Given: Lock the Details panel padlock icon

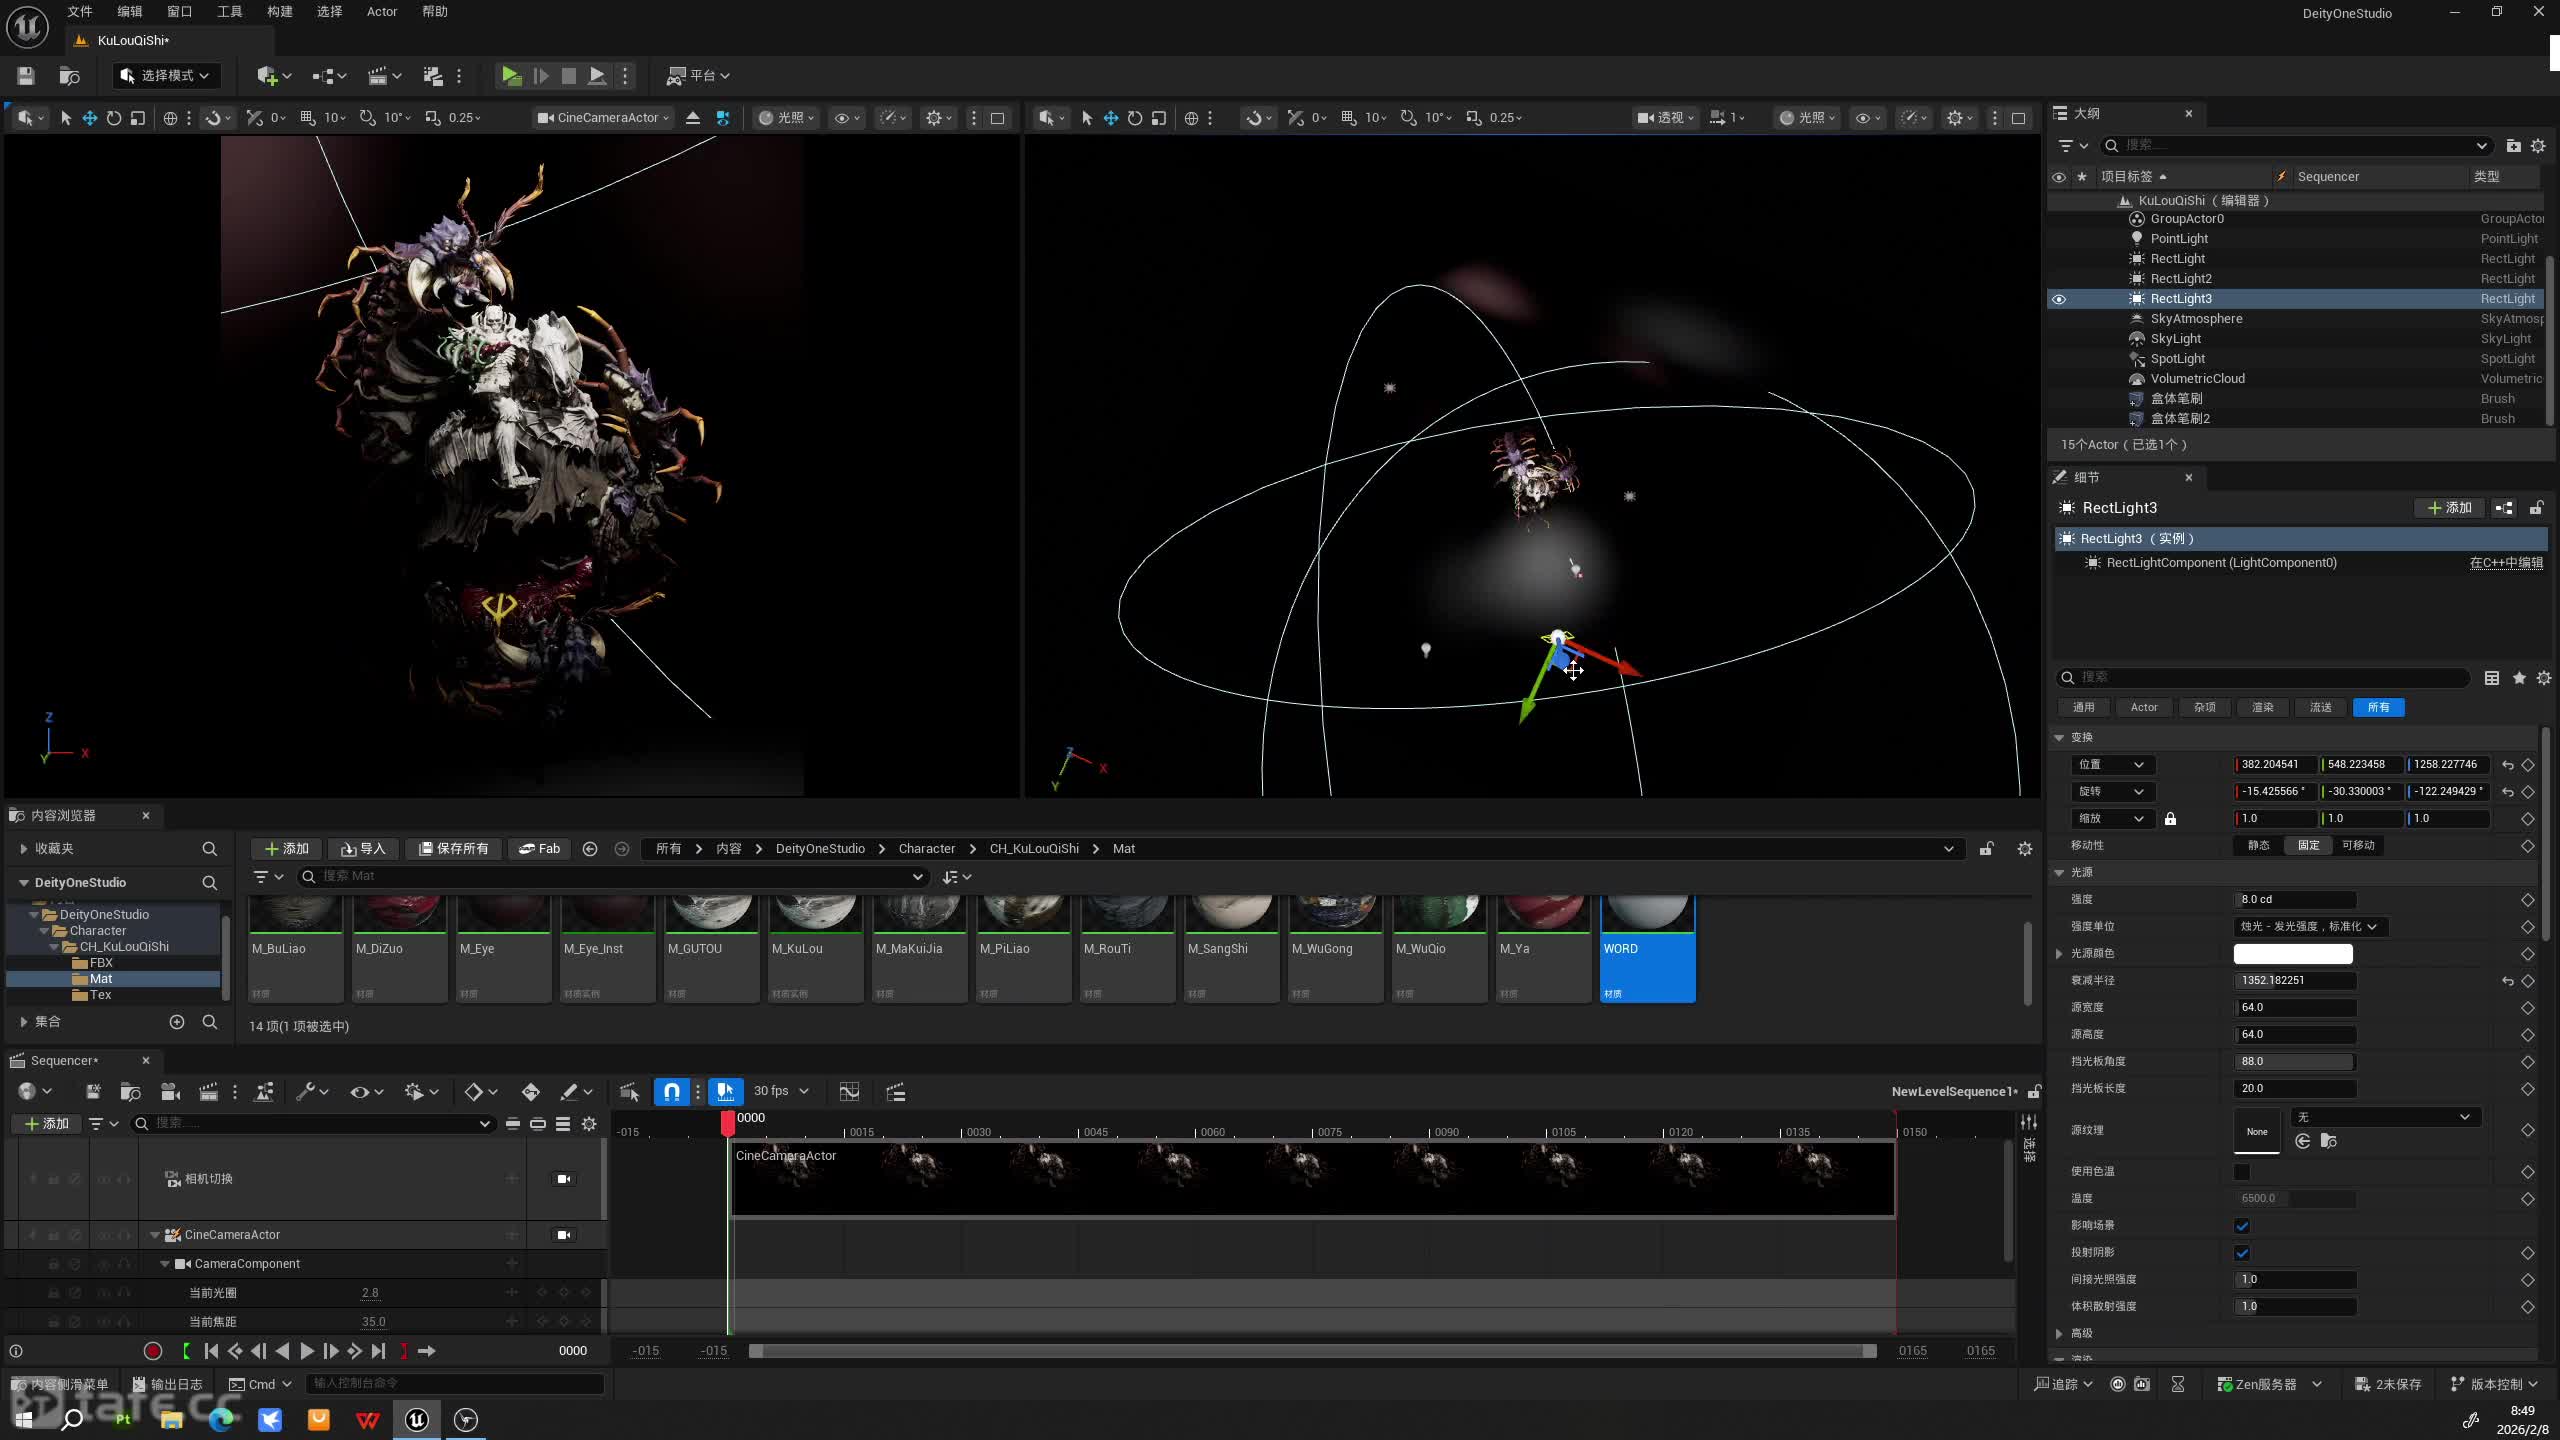Looking at the screenshot, I should click(x=2536, y=508).
